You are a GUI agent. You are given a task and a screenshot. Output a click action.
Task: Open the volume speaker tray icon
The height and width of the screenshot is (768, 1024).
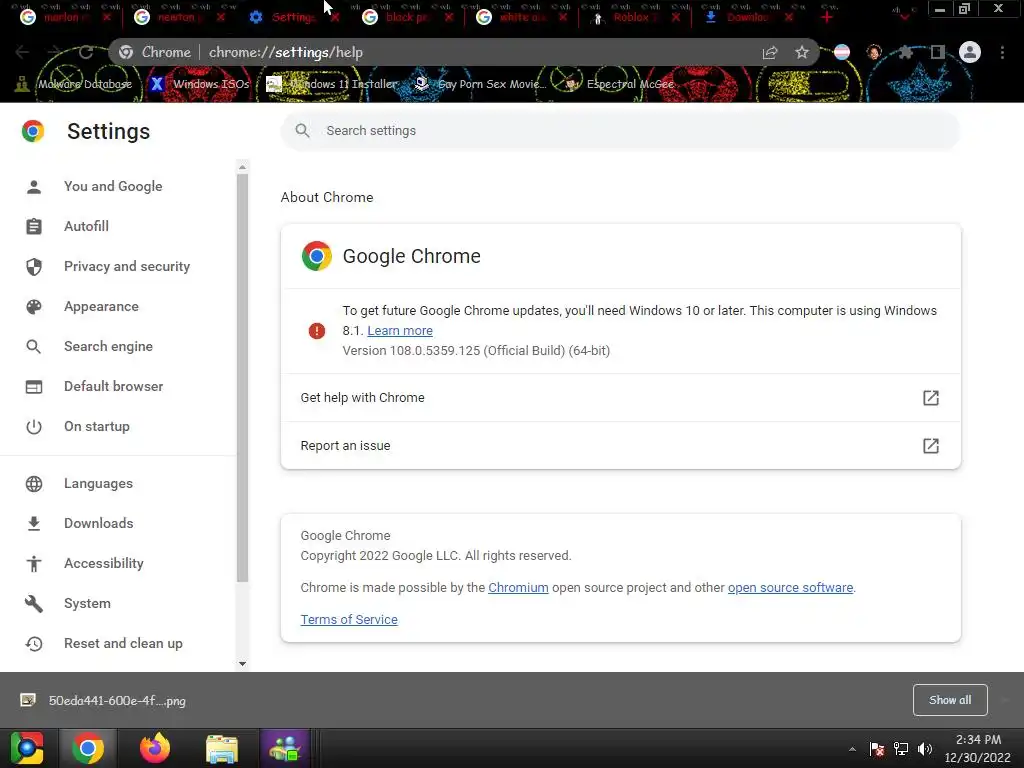[924, 749]
